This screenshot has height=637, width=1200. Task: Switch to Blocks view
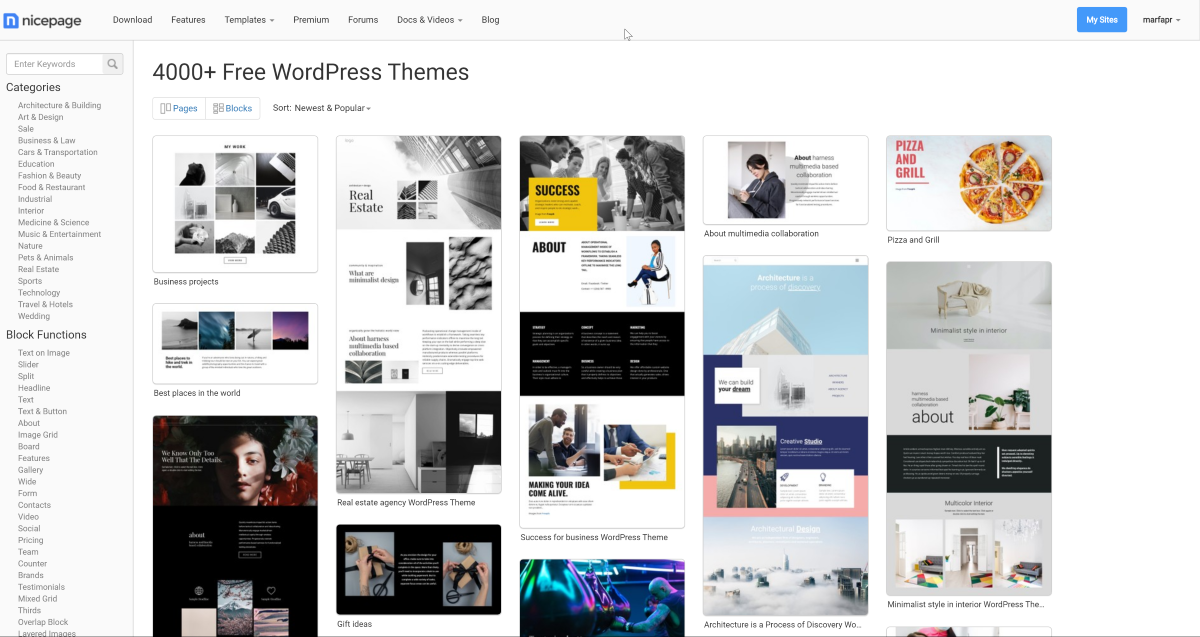coord(233,108)
